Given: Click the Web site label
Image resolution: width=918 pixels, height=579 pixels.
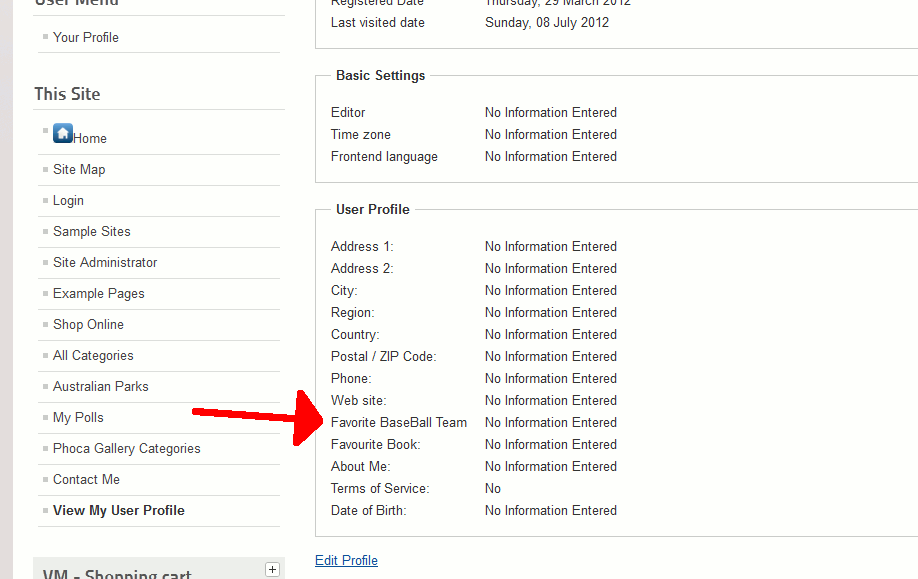Looking at the screenshot, I should pyautogui.click(x=358, y=401).
